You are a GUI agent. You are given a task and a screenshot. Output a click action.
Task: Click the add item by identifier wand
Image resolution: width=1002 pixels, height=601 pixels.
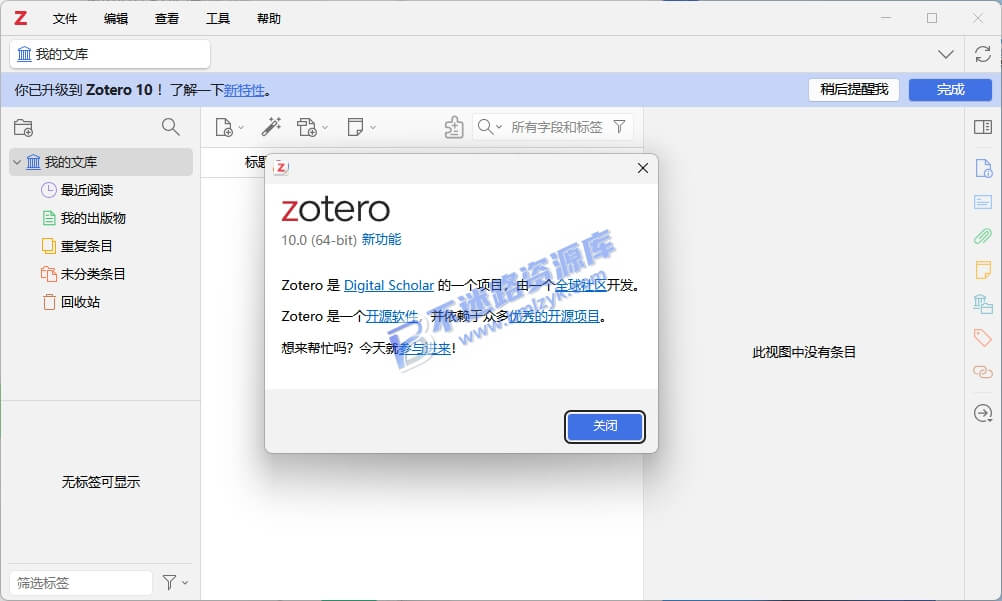point(271,127)
